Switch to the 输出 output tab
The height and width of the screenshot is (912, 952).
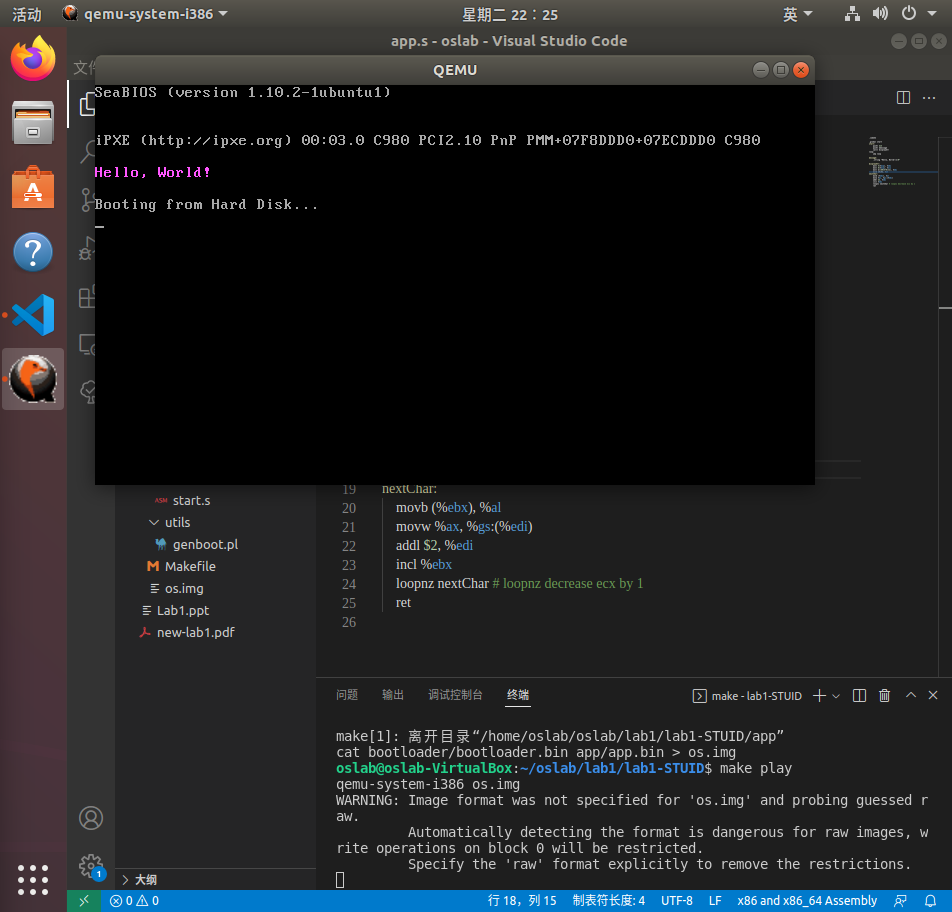(x=393, y=695)
